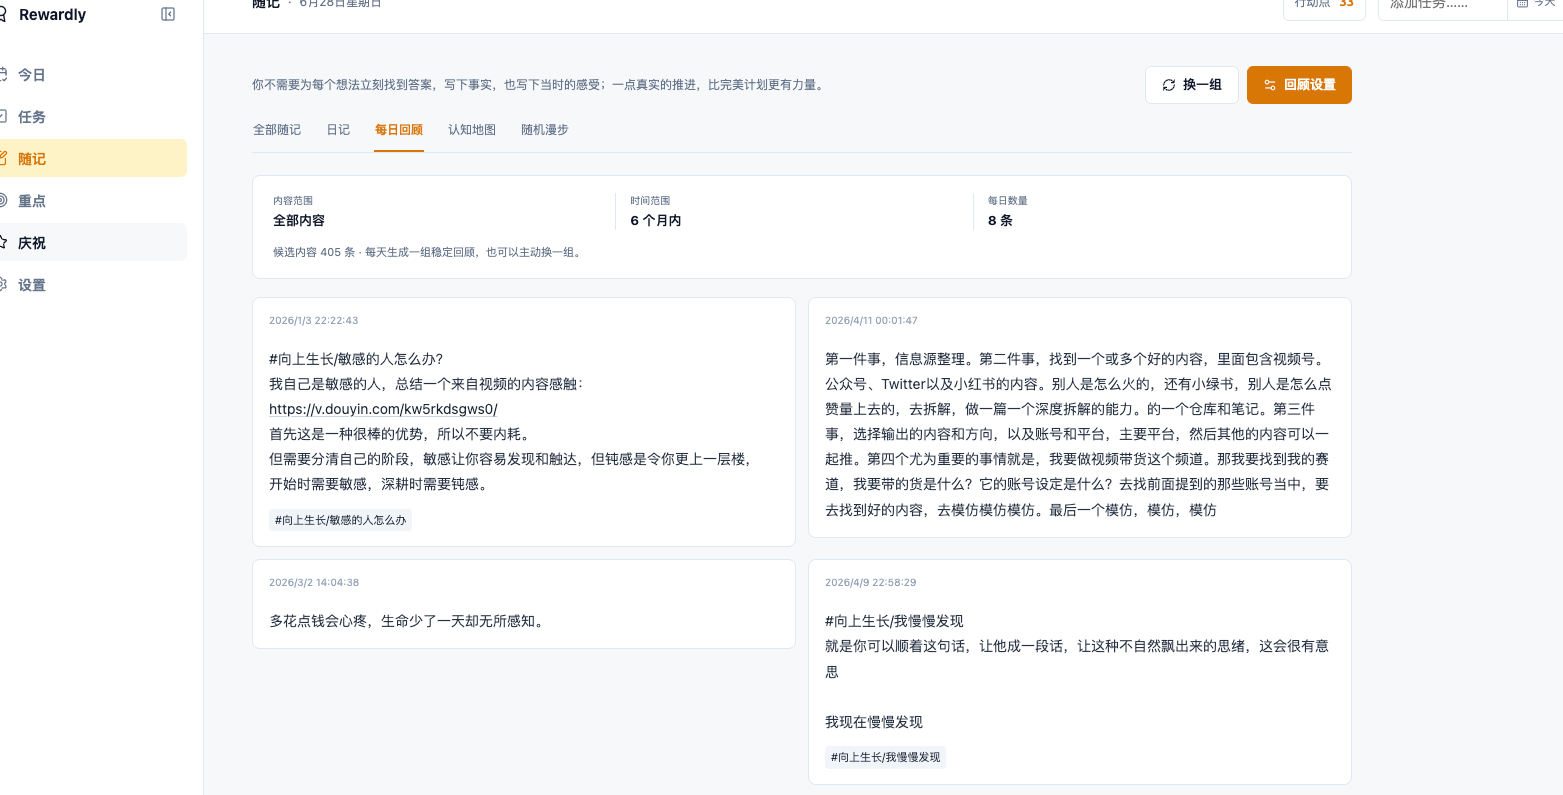The width and height of the screenshot is (1563, 795).
Task: Switch to the 全部随记 tab
Action: [x=277, y=130]
